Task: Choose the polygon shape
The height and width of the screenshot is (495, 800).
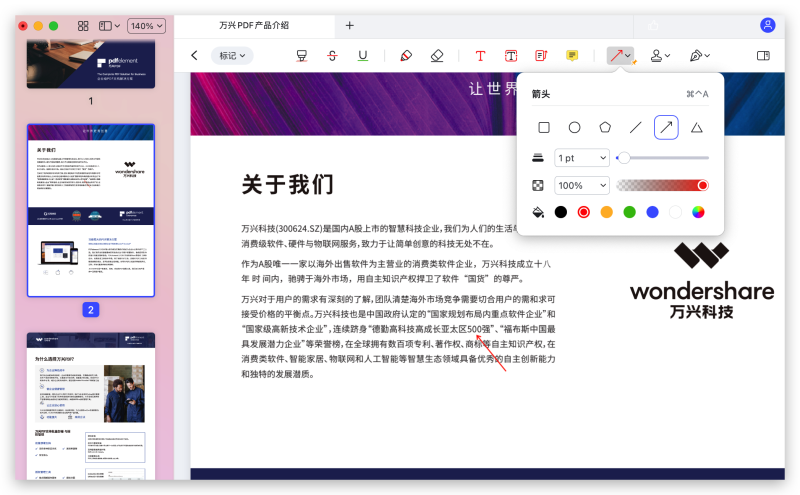Action: (605, 128)
